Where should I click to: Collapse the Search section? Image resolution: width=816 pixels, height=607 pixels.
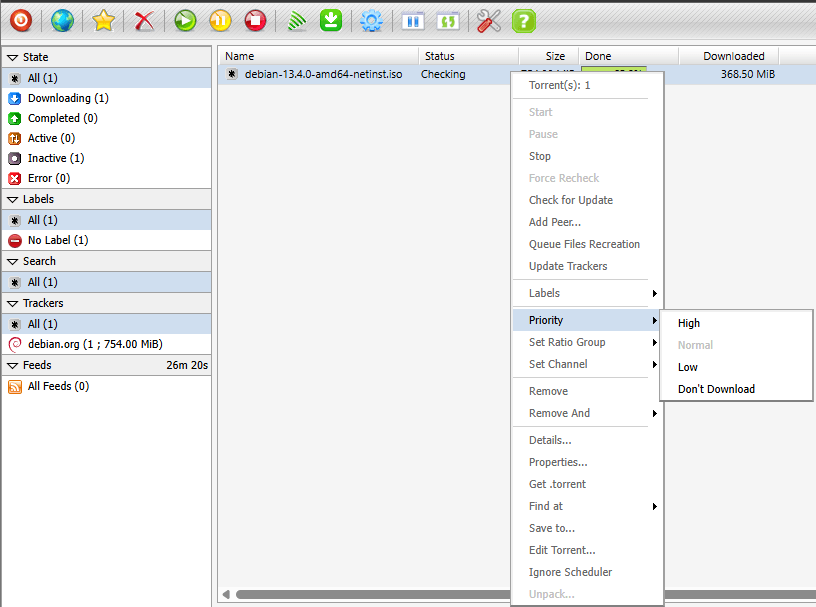12,261
